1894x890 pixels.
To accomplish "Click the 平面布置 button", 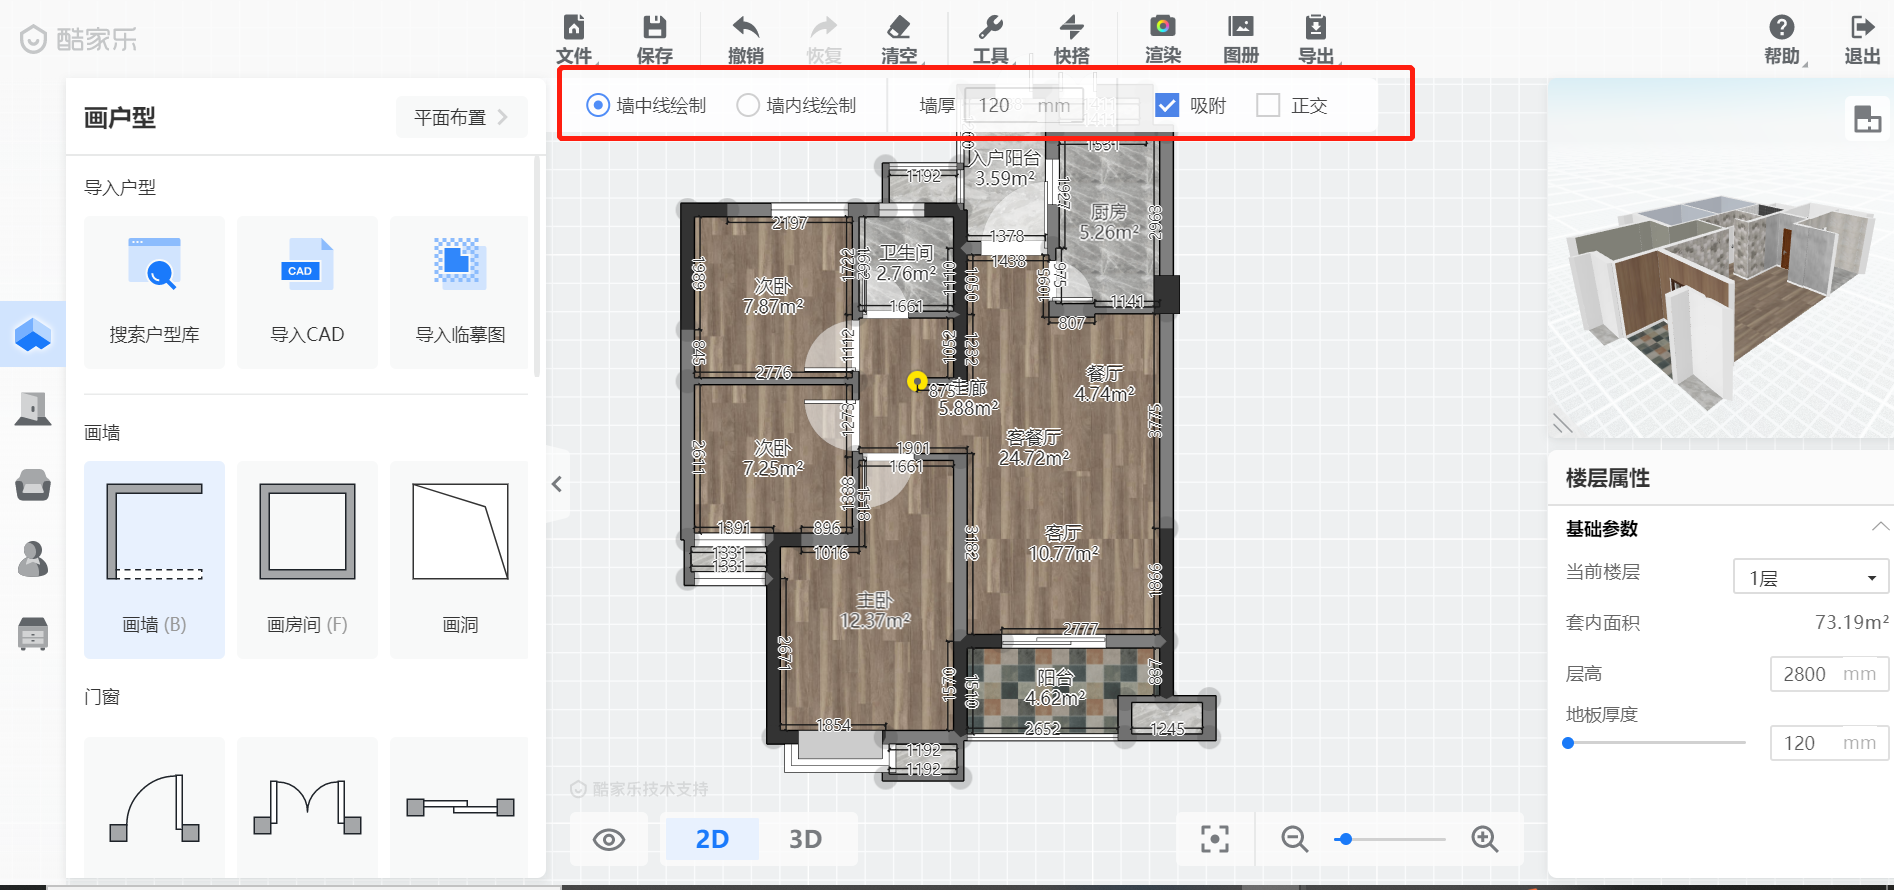I will [x=461, y=117].
